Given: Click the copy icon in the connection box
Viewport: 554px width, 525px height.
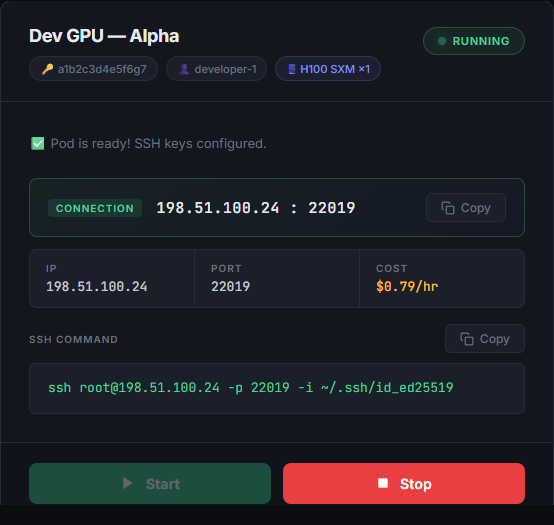Looking at the screenshot, I should (448, 208).
